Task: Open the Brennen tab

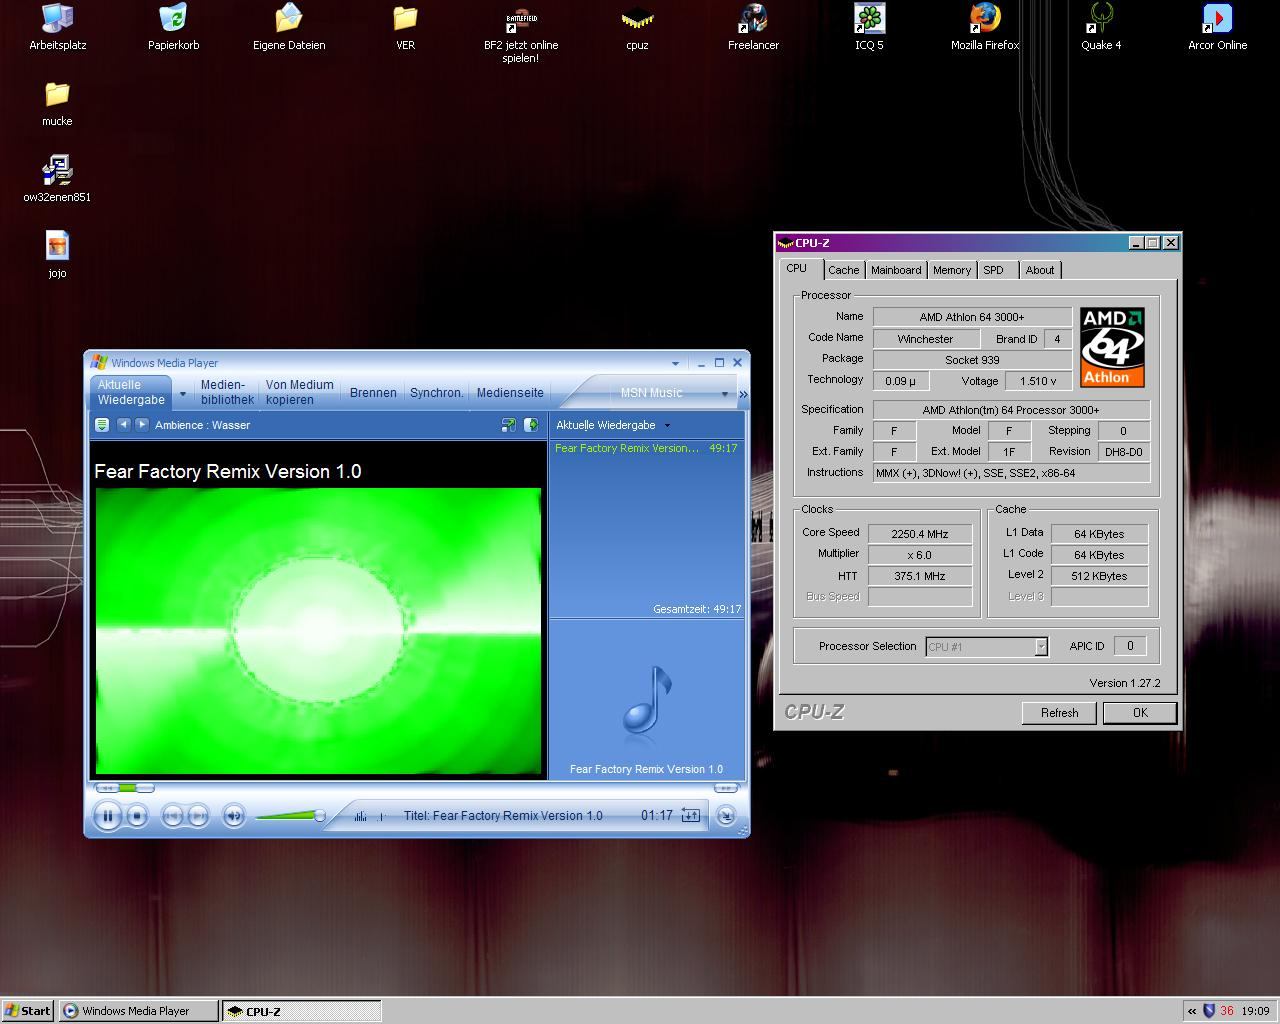Action: (373, 393)
